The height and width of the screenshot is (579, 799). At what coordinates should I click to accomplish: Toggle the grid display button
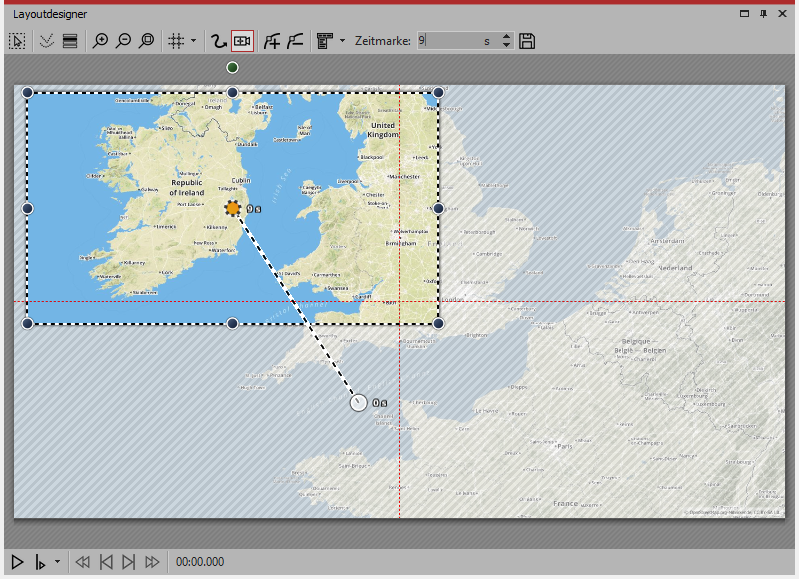point(175,41)
